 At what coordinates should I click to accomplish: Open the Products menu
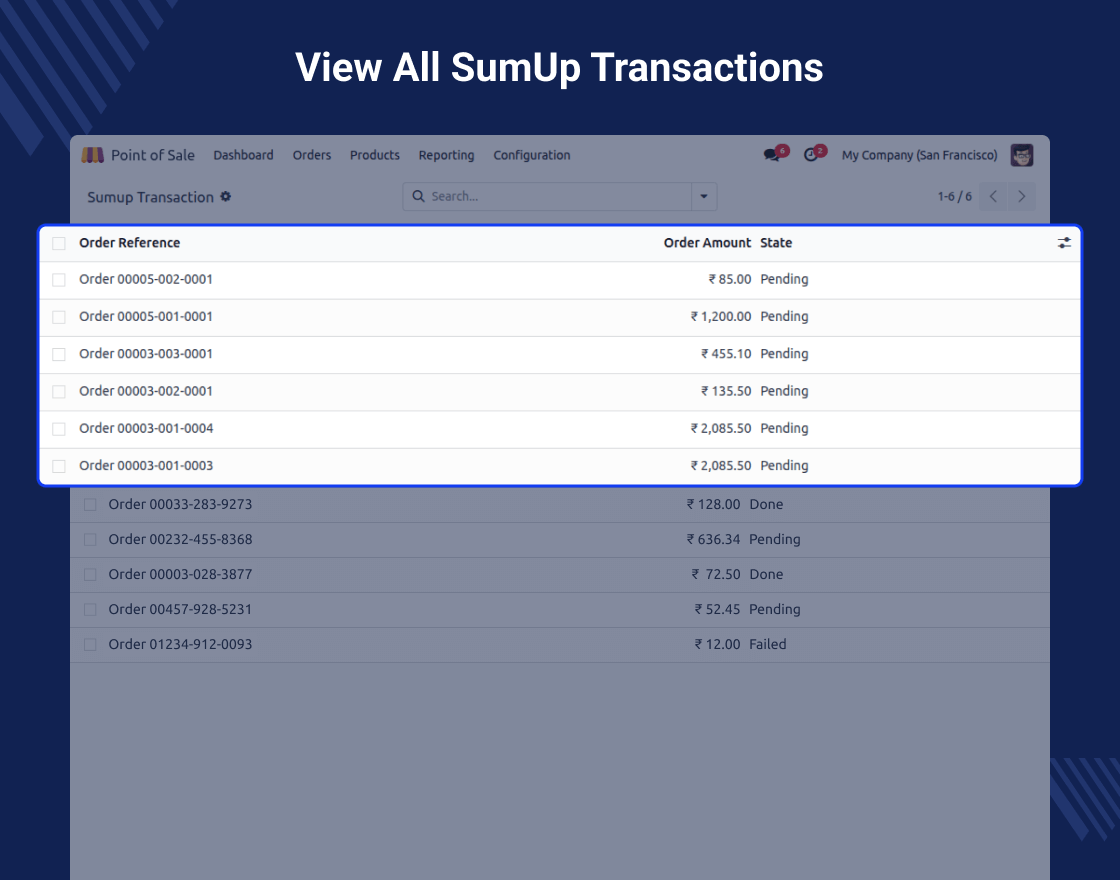375,155
